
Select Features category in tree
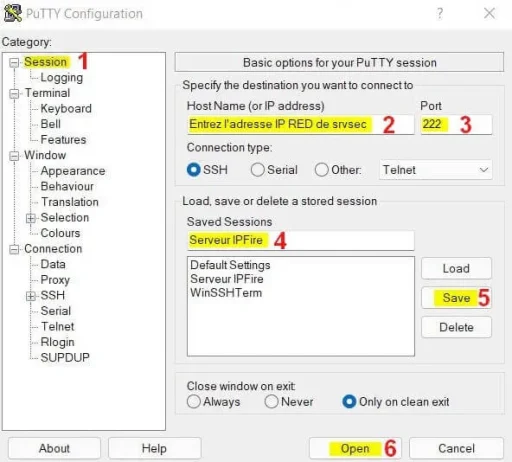(x=63, y=140)
